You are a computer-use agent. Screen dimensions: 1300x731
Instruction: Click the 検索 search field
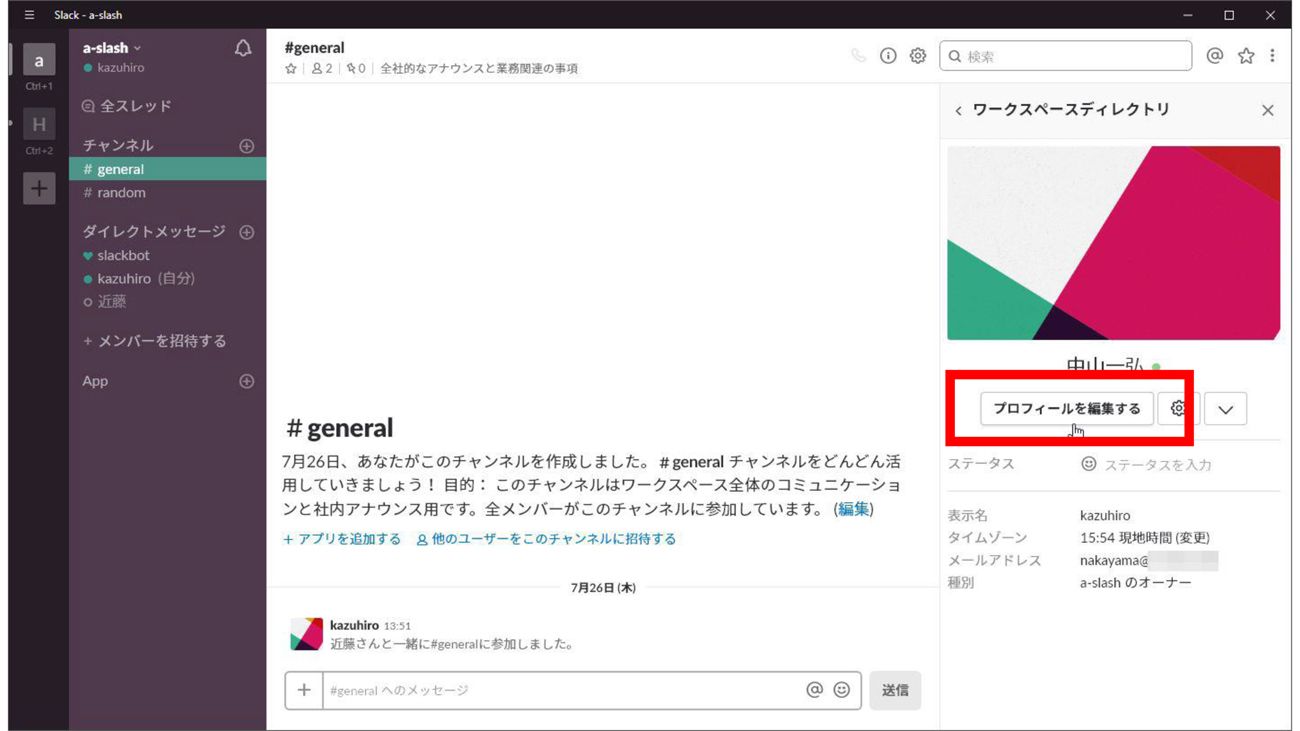pyautogui.click(x=1066, y=56)
